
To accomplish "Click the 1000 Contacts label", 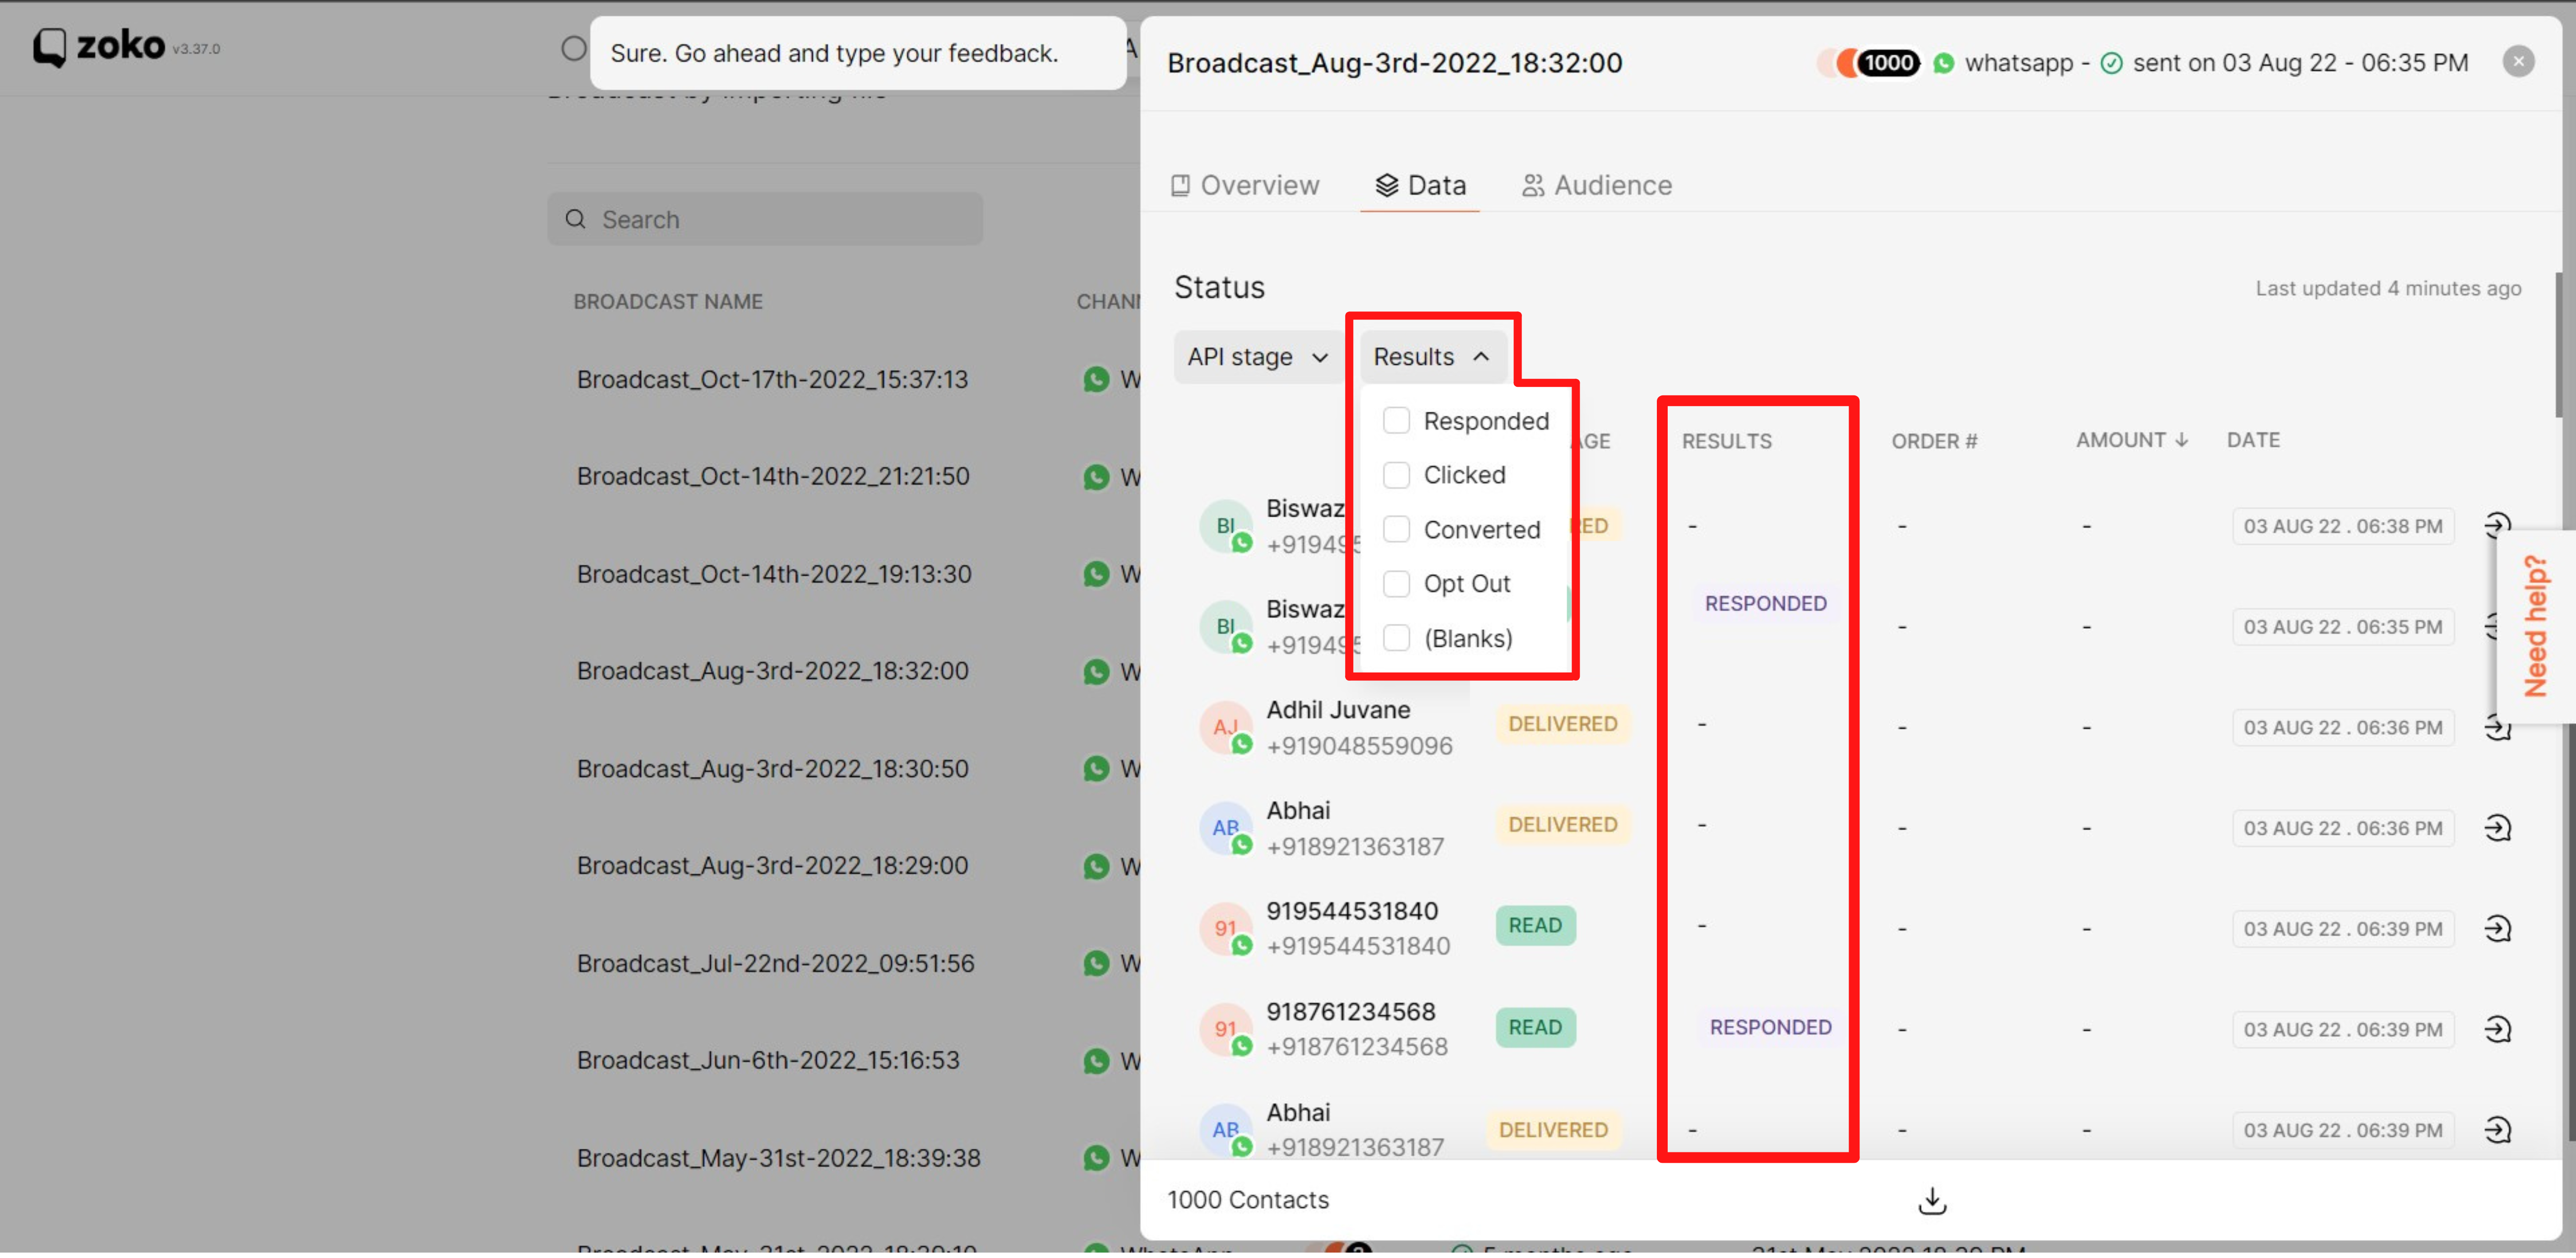I will coord(1248,1200).
